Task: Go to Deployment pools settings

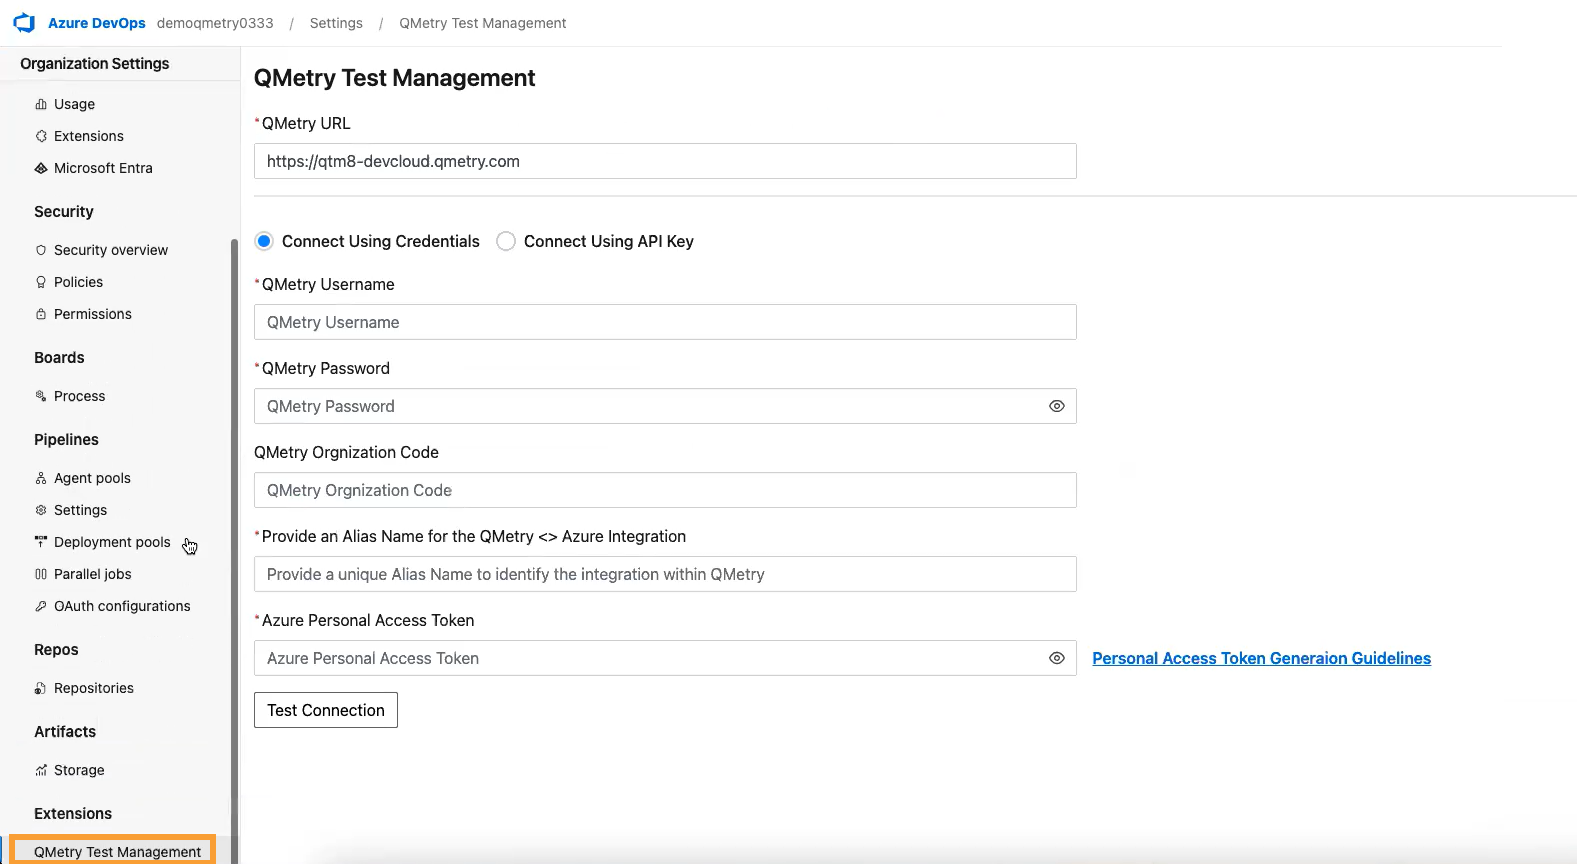Action: pyautogui.click(x=112, y=542)
